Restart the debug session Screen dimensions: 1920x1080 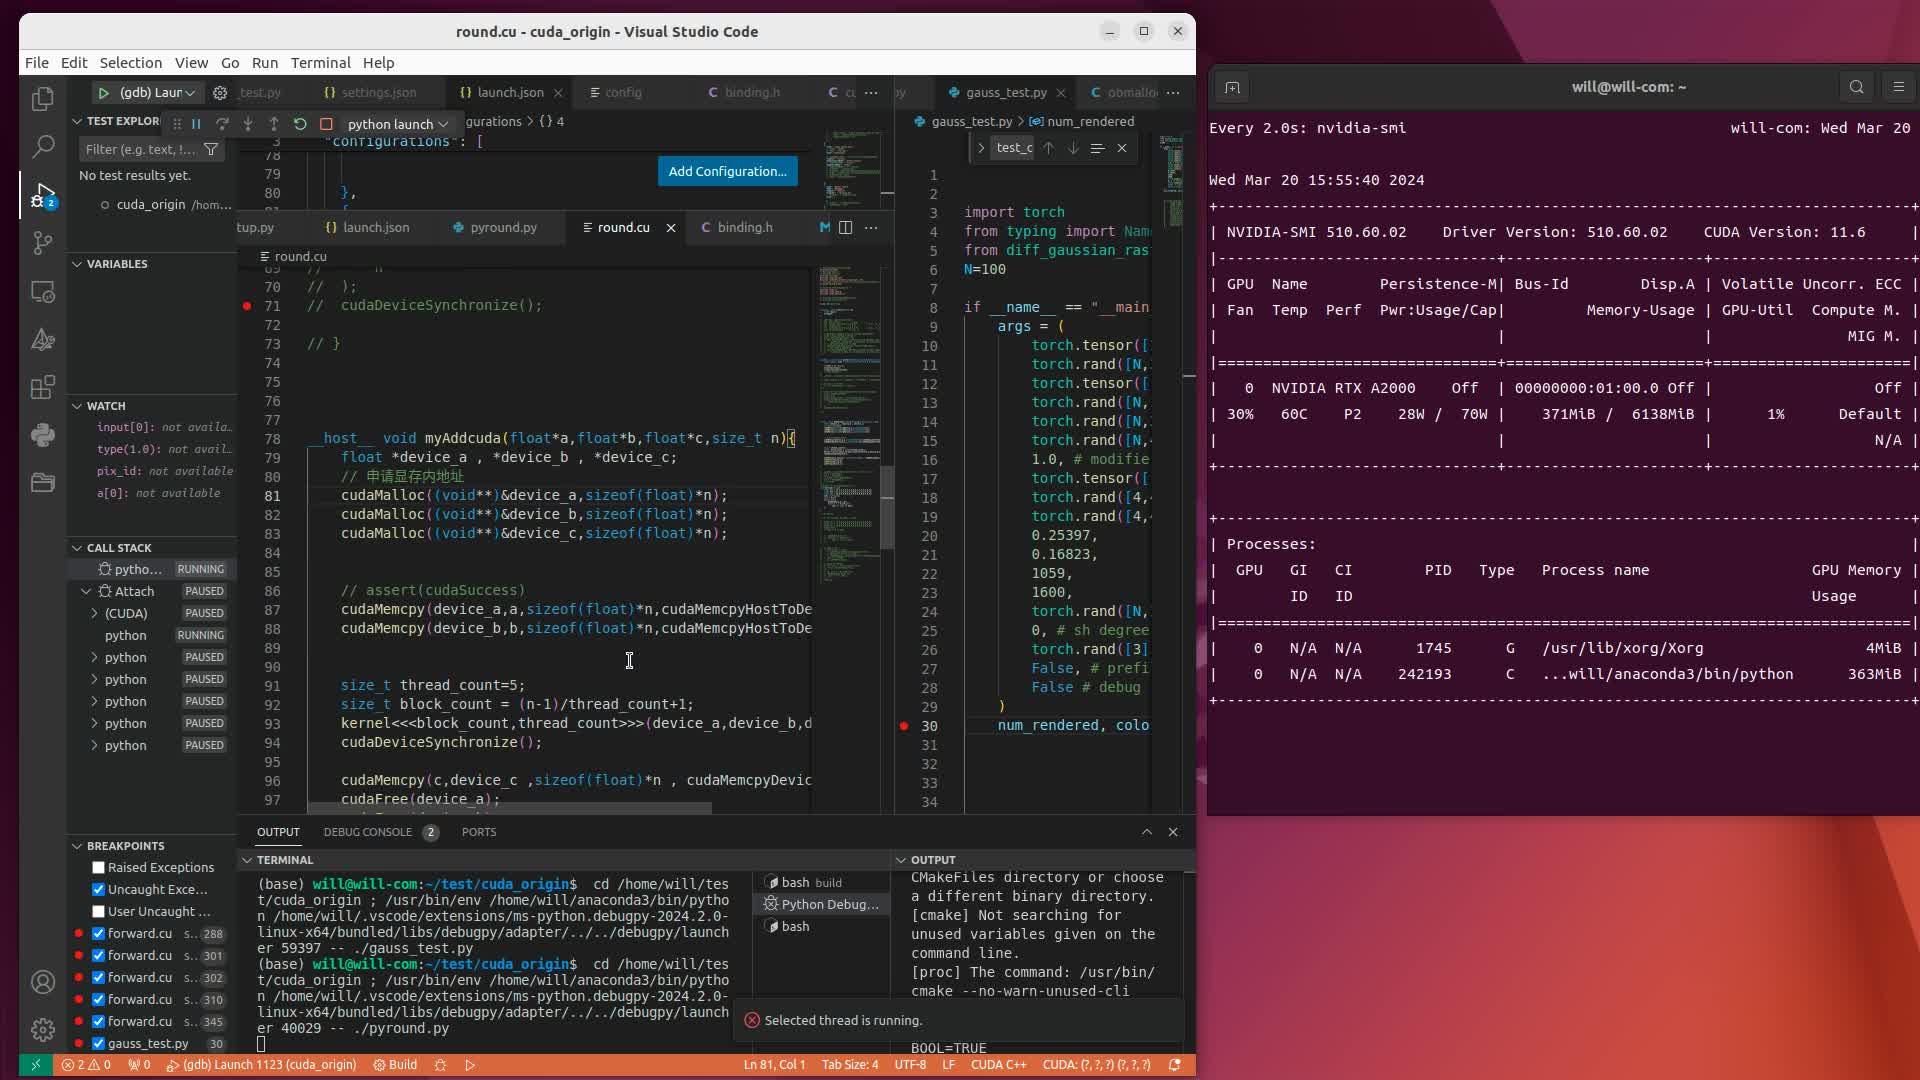pyautogui.click(x=300, y=124)
